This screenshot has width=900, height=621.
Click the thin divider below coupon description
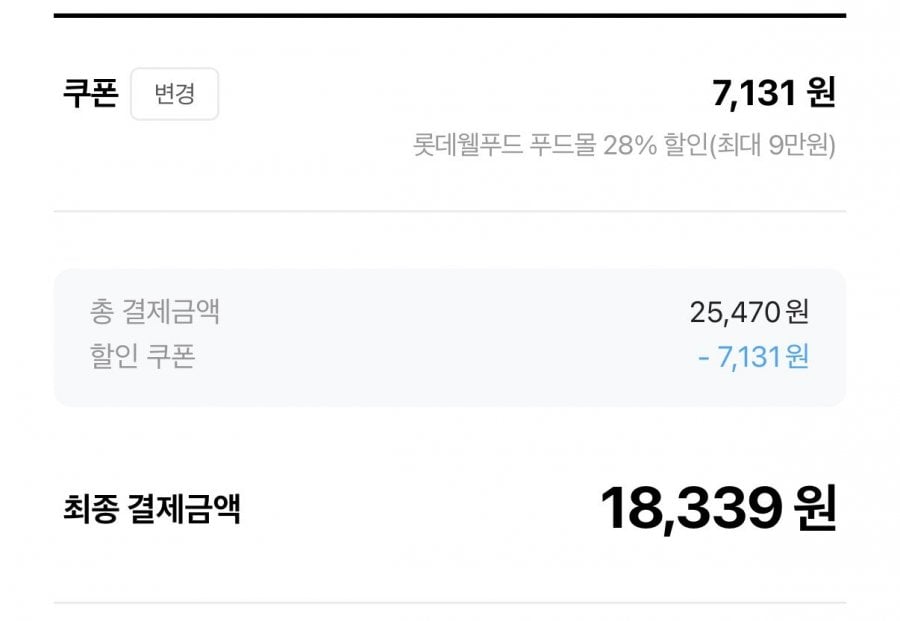pos(450,211)
